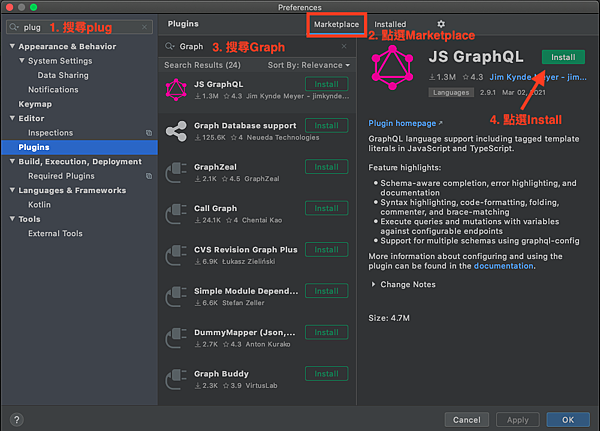Image resolution: width=600 pixels, height=431 pixels.
Task: Install the GraphZeal plugin
Action: click(x=326, y=167)
